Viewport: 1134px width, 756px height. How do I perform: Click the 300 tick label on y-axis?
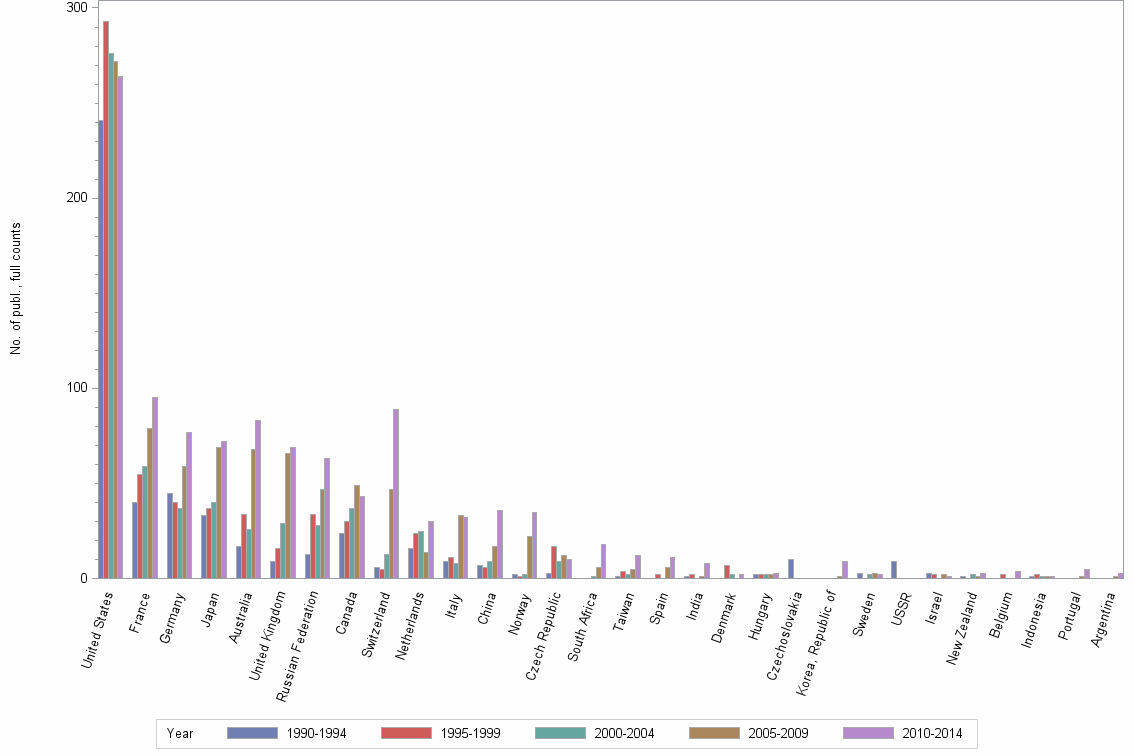tap(78, 8)
